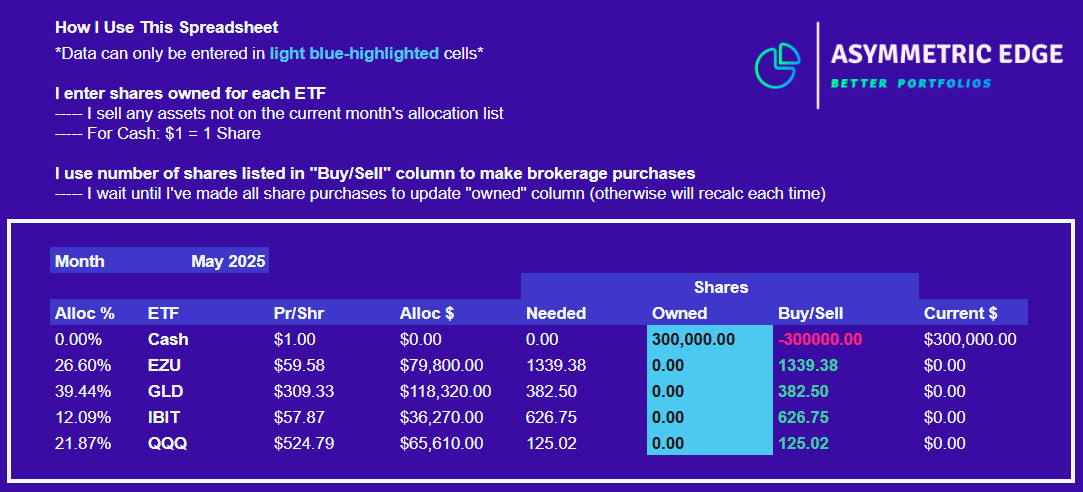
Task: Select the May 2025 month cell
Action: click(228, 262)
